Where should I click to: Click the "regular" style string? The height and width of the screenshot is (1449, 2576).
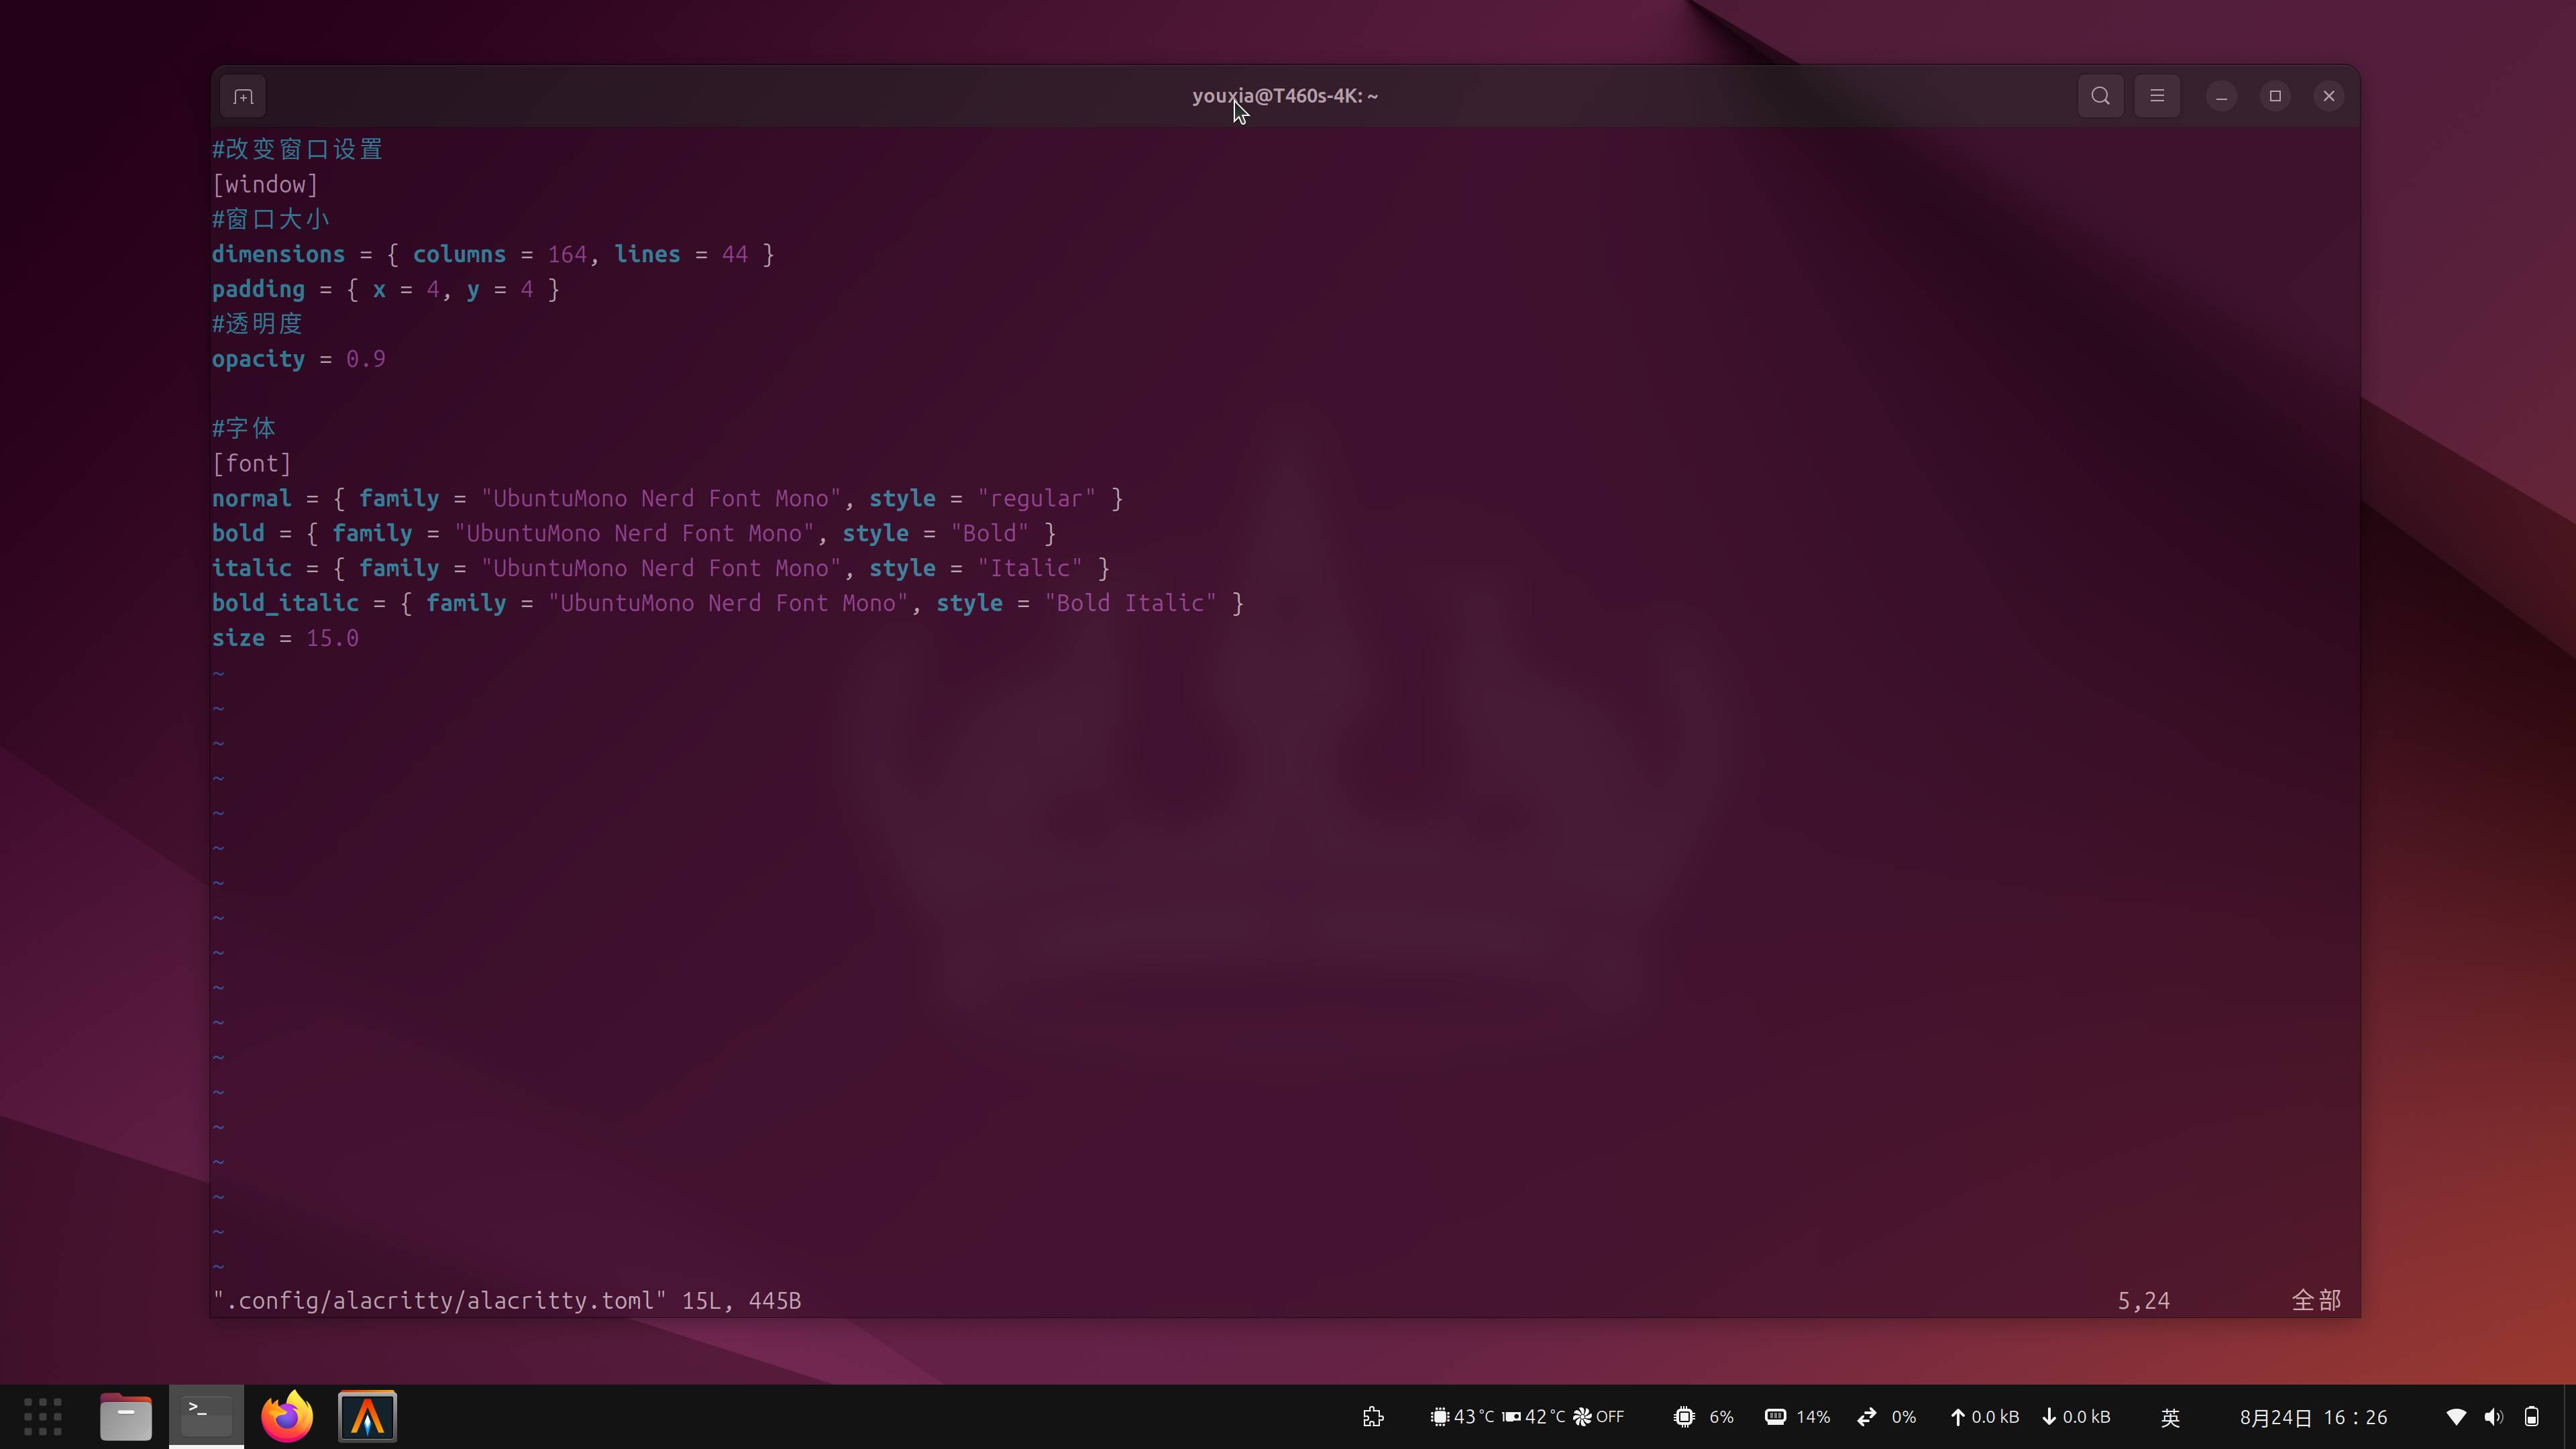1037,499
